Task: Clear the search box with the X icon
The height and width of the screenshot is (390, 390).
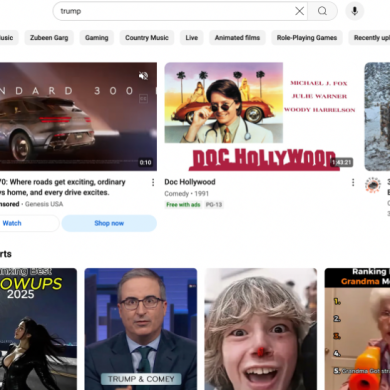Action: click(x=299, y=11)
